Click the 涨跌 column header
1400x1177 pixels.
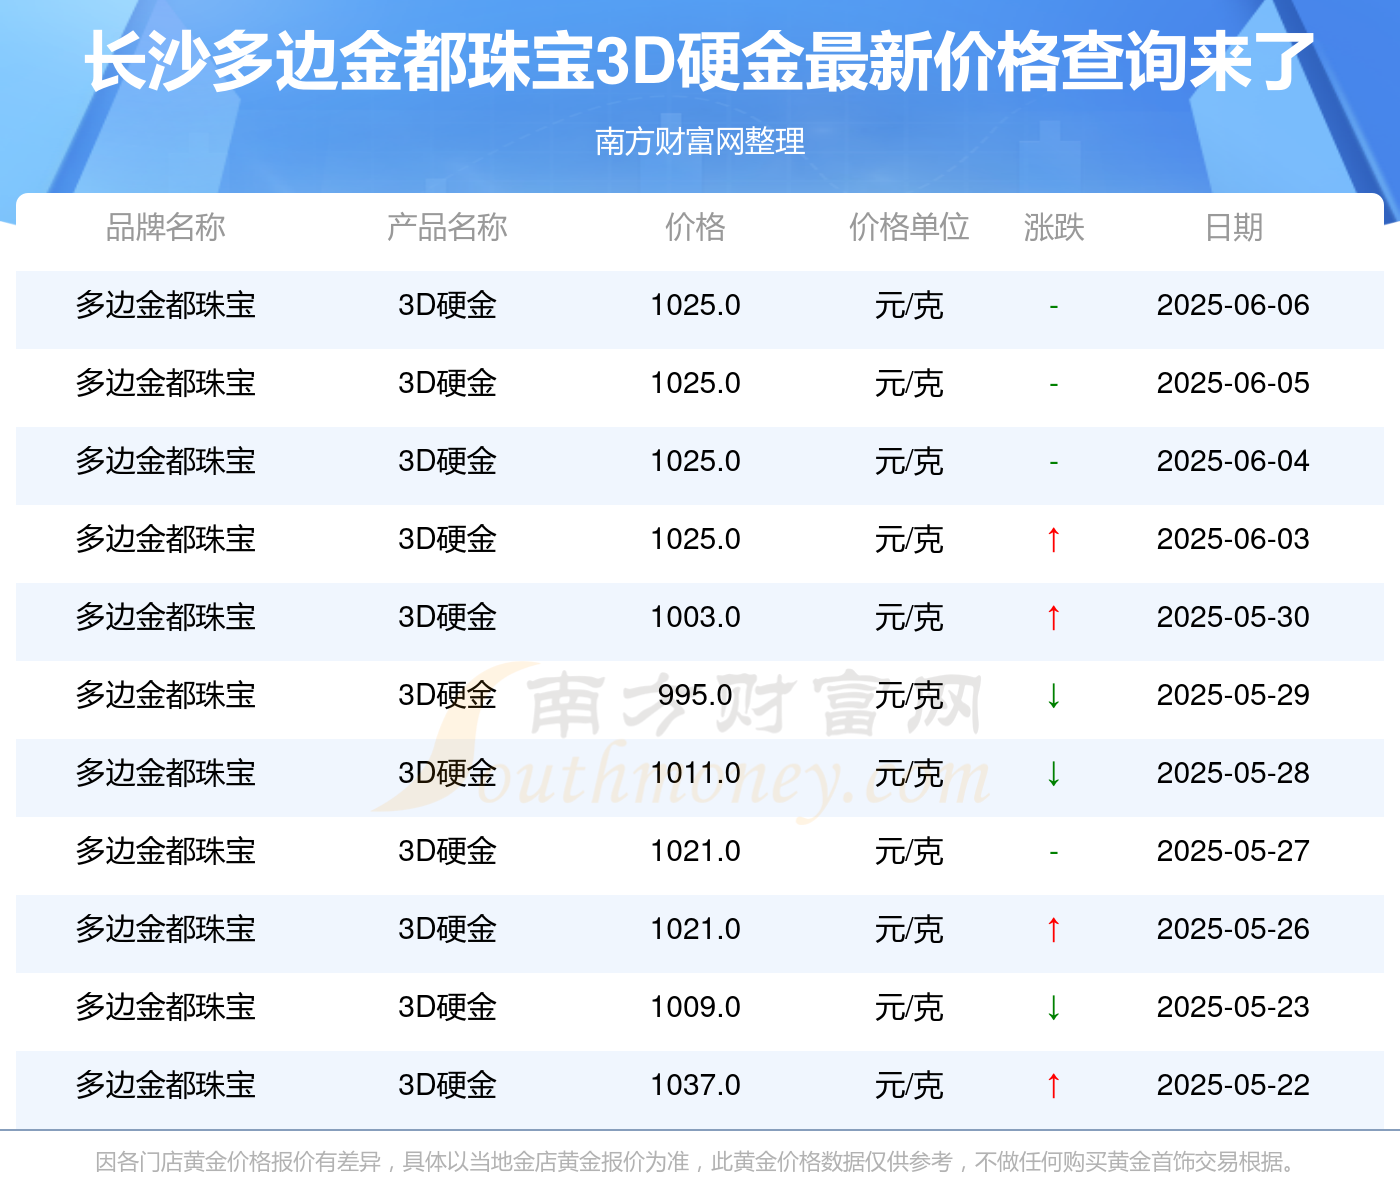(1054, 227)
